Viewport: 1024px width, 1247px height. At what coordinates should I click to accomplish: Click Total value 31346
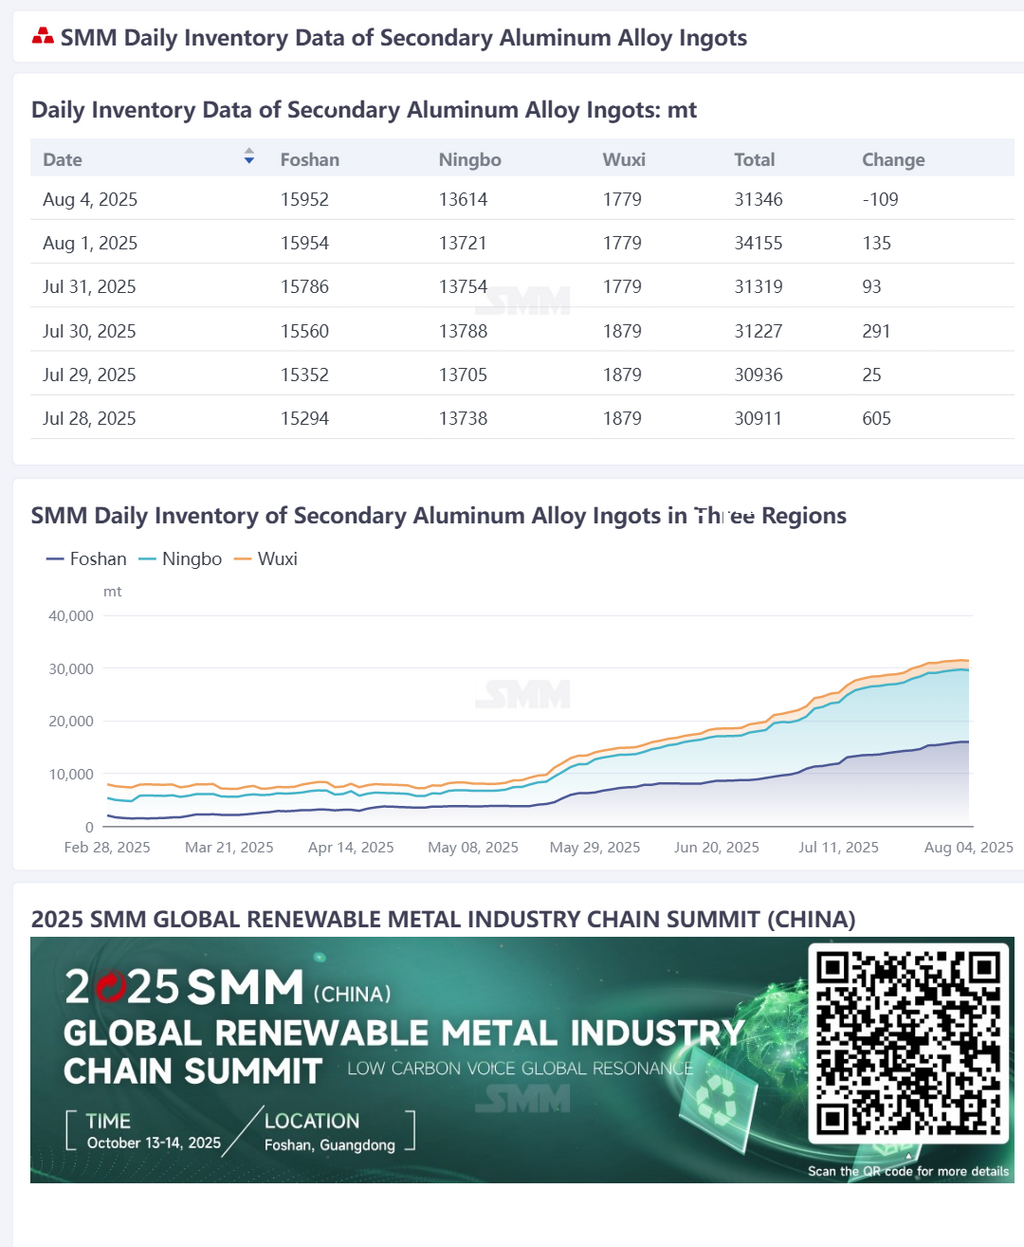point(759,199)
